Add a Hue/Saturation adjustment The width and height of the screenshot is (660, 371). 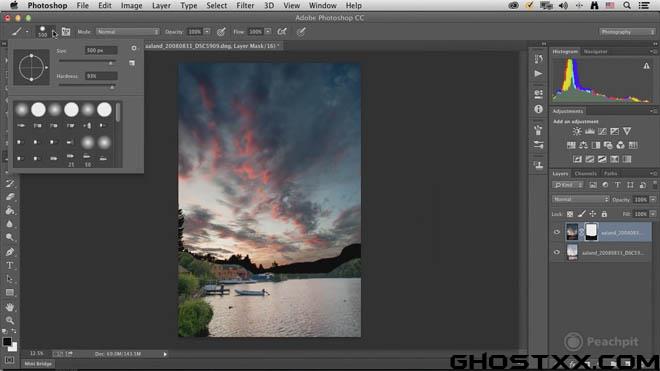[571, 145]
